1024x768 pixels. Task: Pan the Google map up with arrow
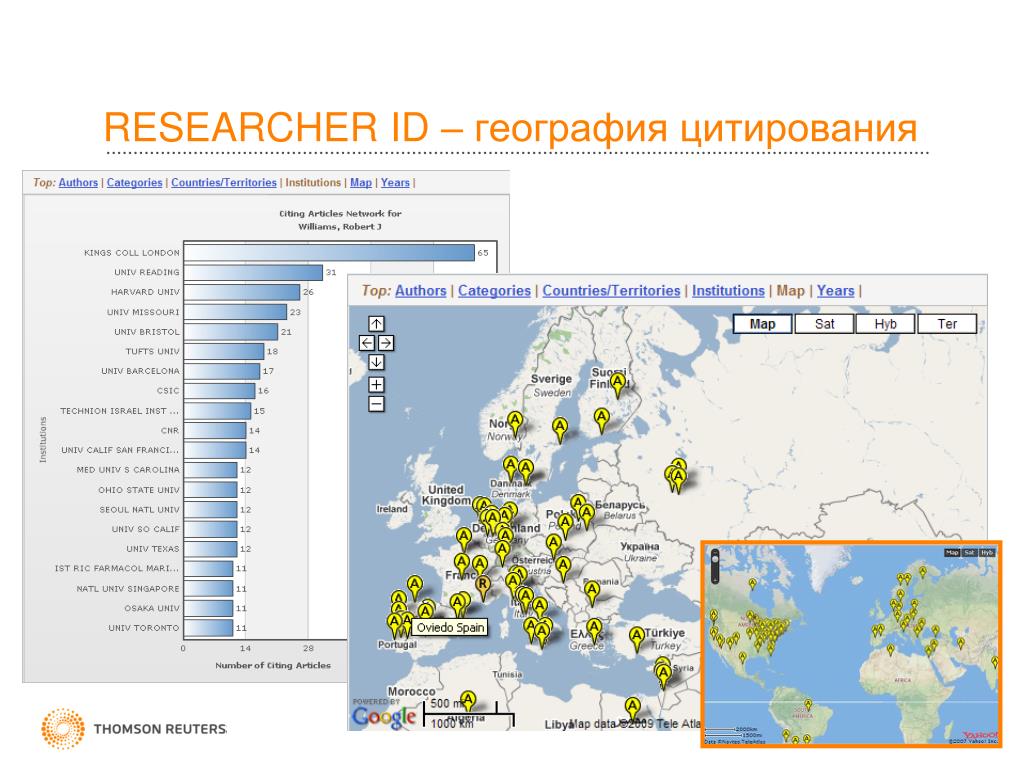pos(376,323)
